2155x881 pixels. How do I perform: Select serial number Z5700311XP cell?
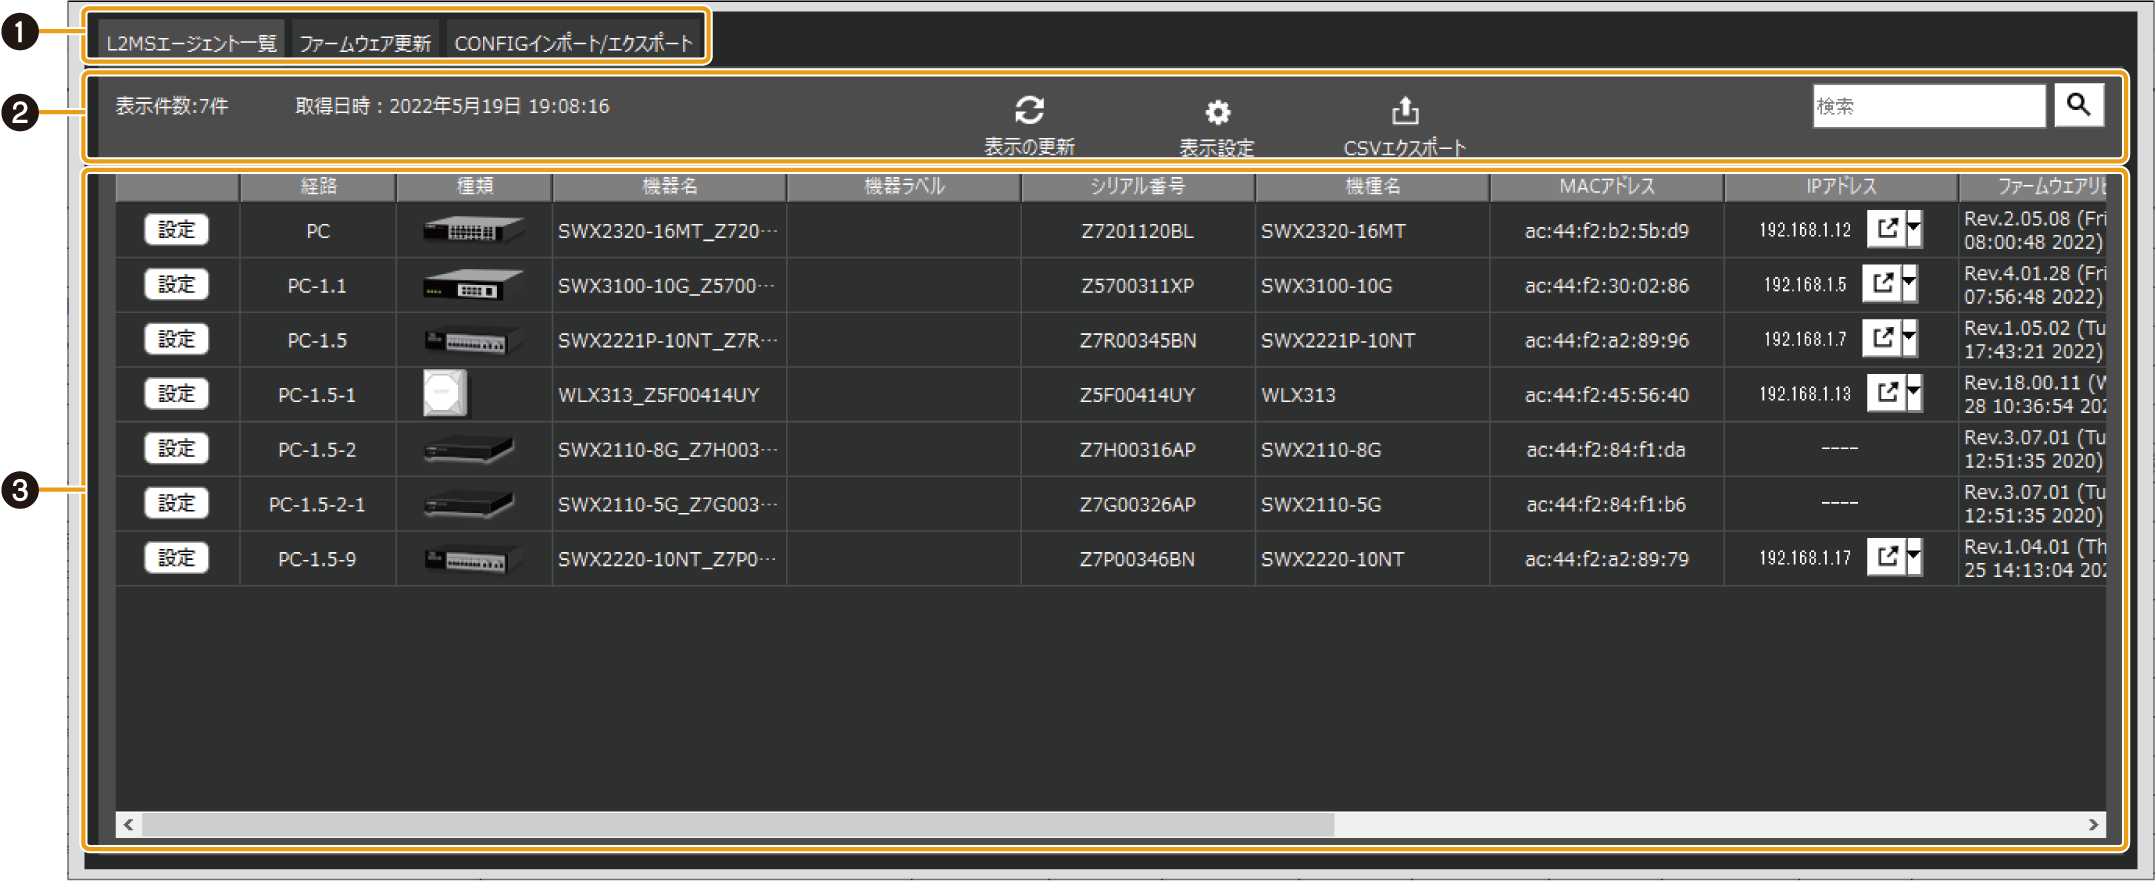pos(1137,286)
